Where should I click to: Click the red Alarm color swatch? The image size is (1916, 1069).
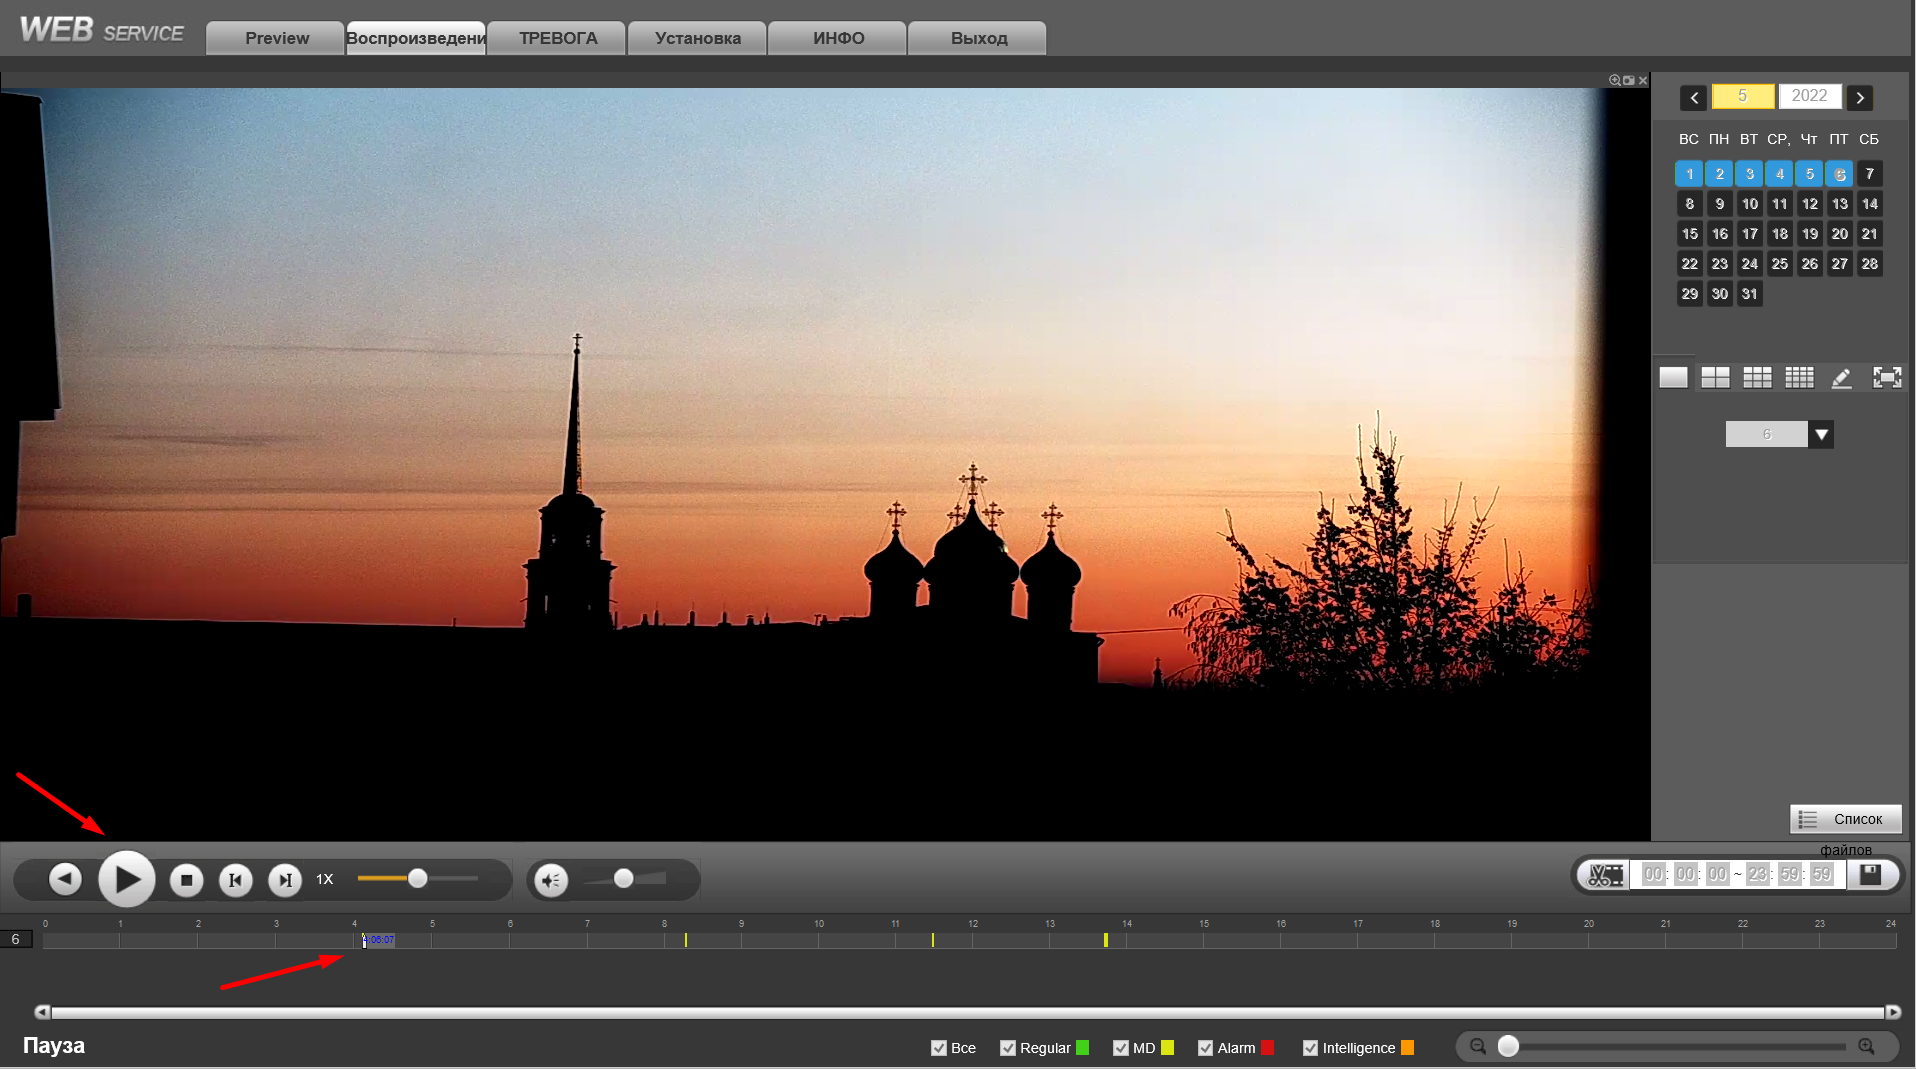coord(1267,1048)
